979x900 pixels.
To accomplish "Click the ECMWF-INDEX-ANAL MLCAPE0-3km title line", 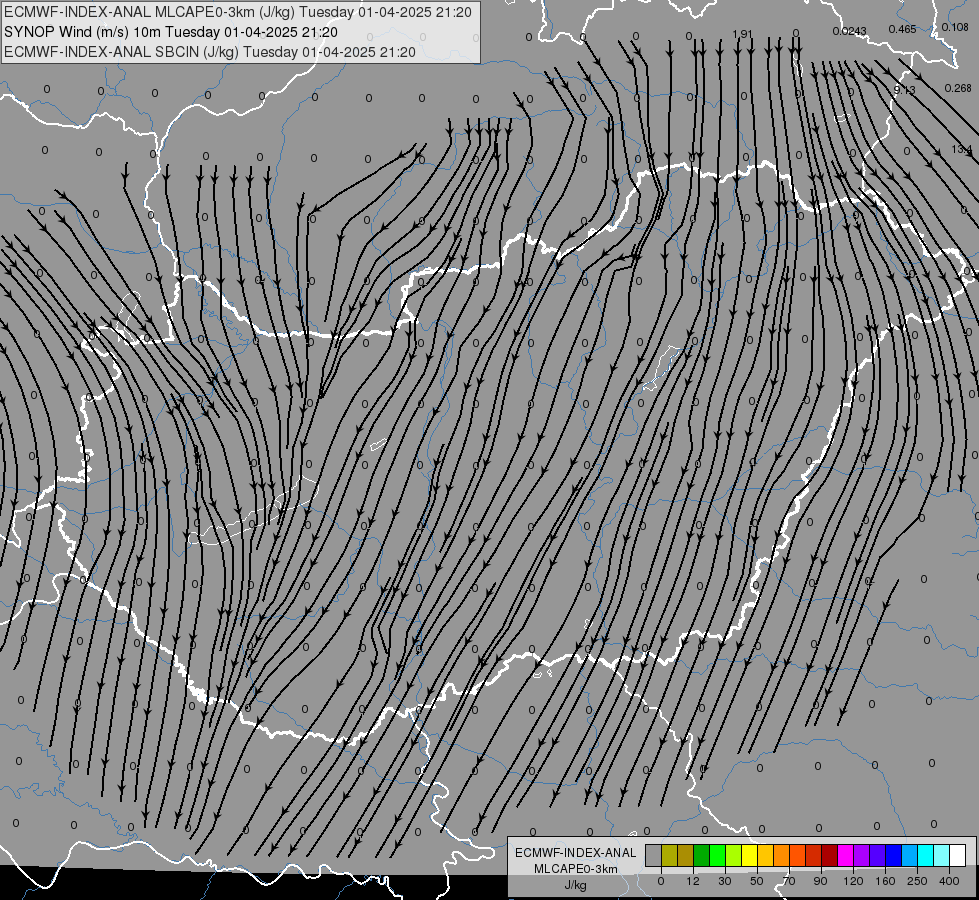I will pyautogui.click(x=237, y=12).
